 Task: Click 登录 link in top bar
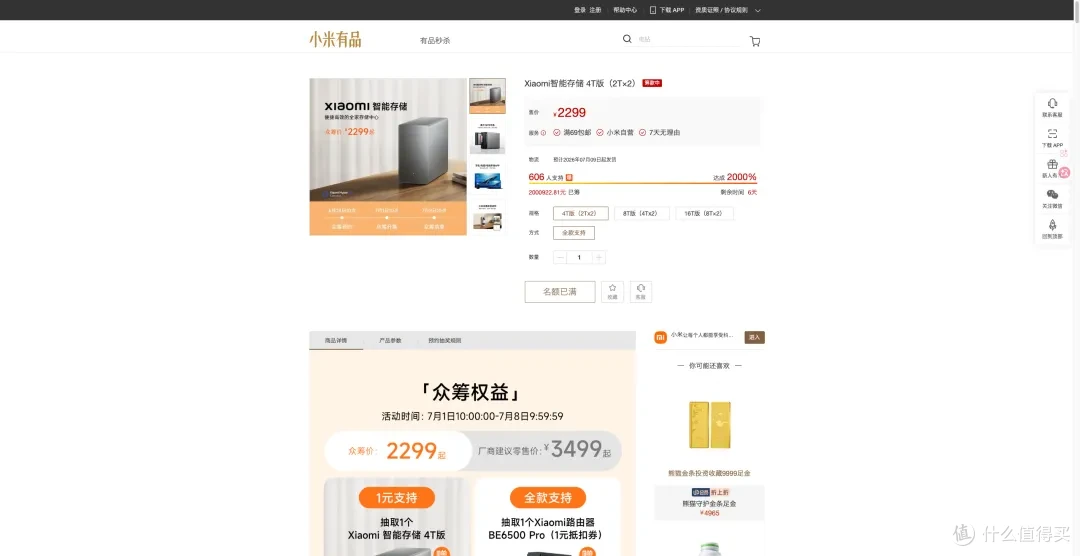pos(579,10)
